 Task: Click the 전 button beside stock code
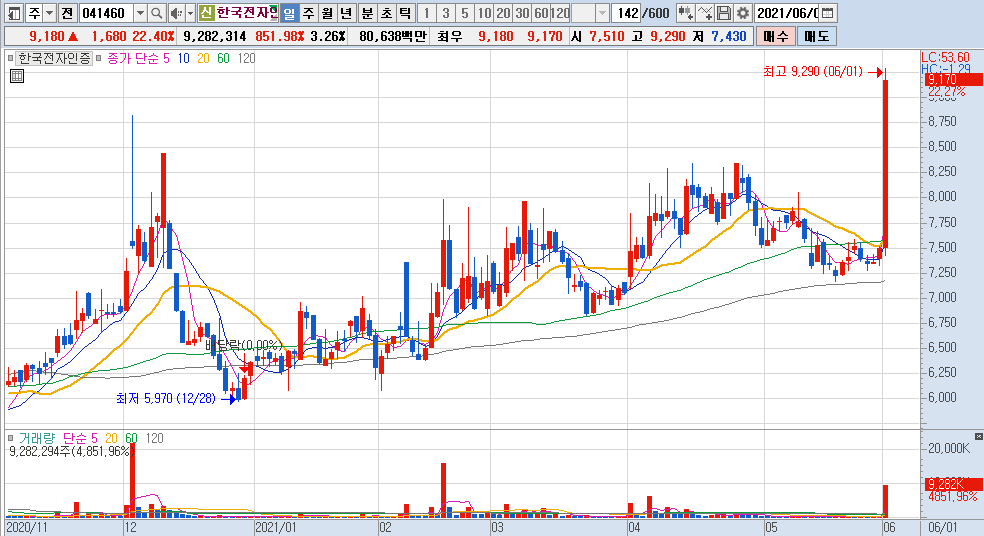(x=68, y=13)
